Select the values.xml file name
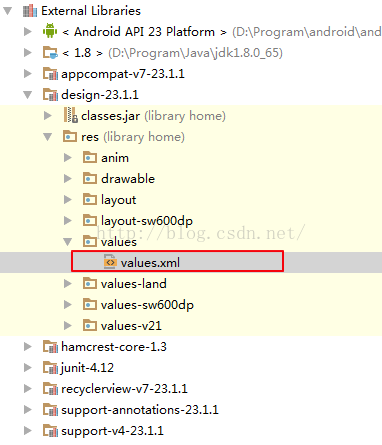The width and height of the screenshot is (382, 445). point(150,263)
